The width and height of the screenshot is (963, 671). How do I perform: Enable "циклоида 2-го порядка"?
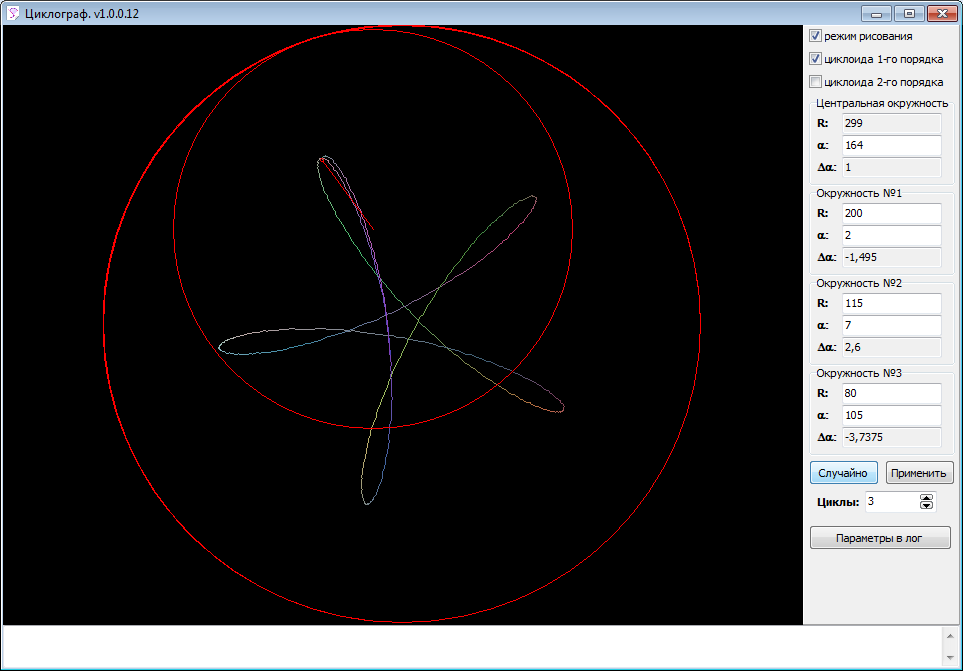click(x=816, y=81)
